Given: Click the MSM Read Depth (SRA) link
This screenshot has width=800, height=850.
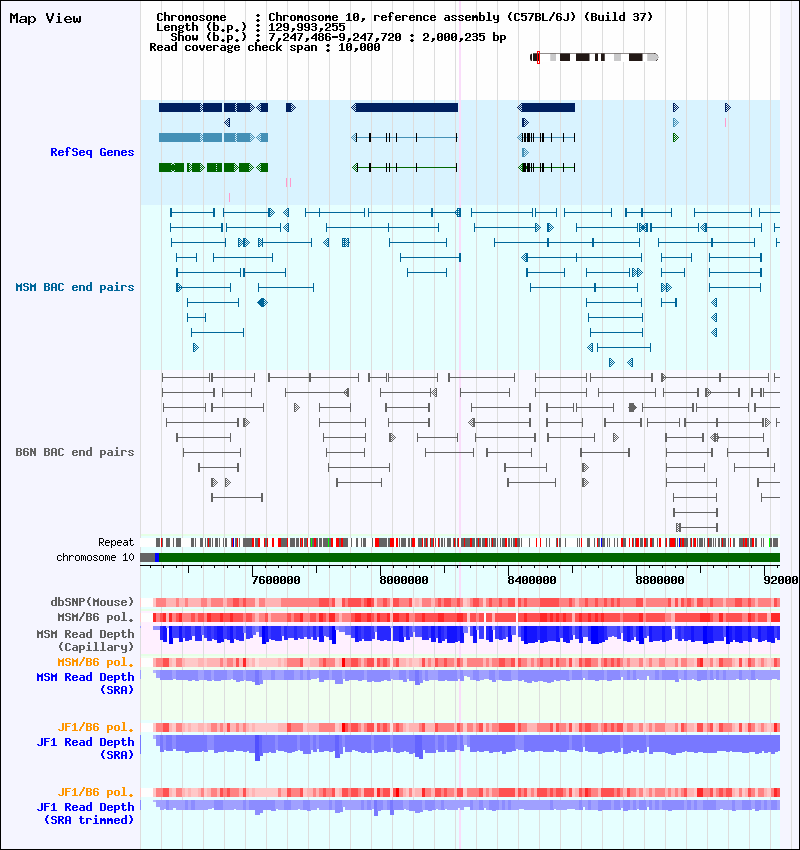Looking at the screenshot, I should [85, 684].
